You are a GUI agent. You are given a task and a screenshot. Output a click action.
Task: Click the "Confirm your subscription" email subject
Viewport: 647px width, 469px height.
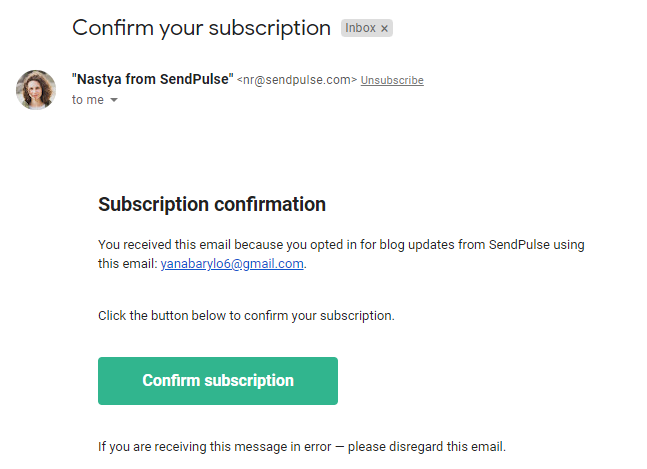click(201, 28)
